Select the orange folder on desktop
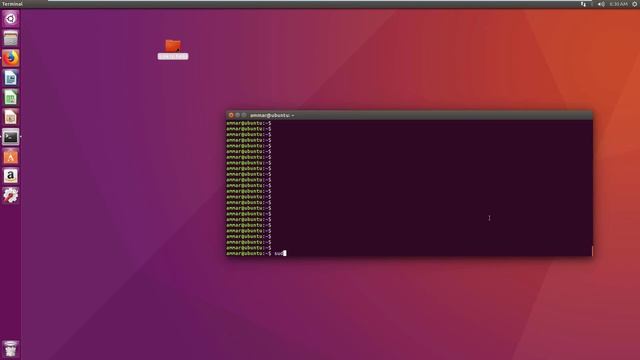 (173, 49)
